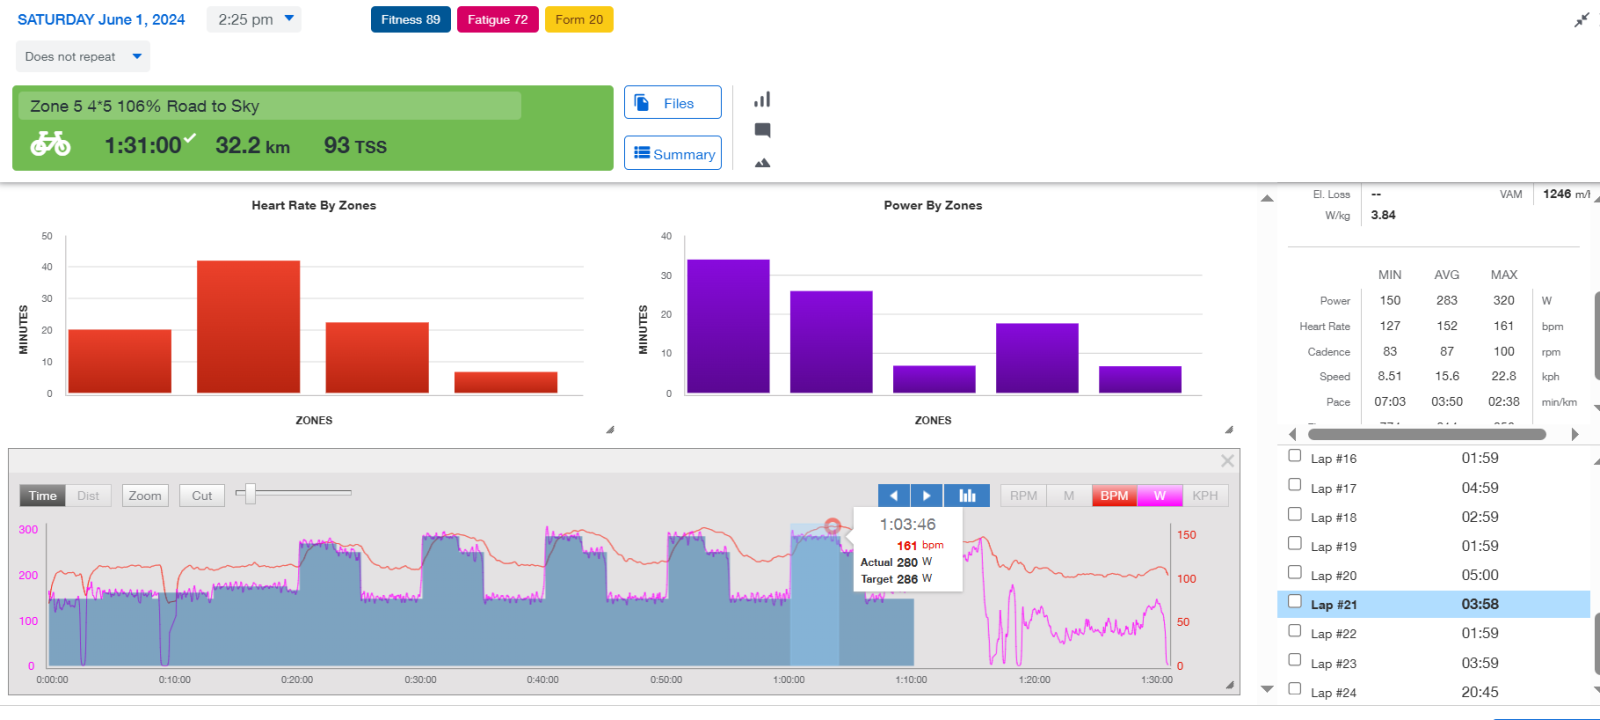Screen dimensions: 1600x720
Task: Move the stats table right with the arrow
Action: pos(1575,434)
